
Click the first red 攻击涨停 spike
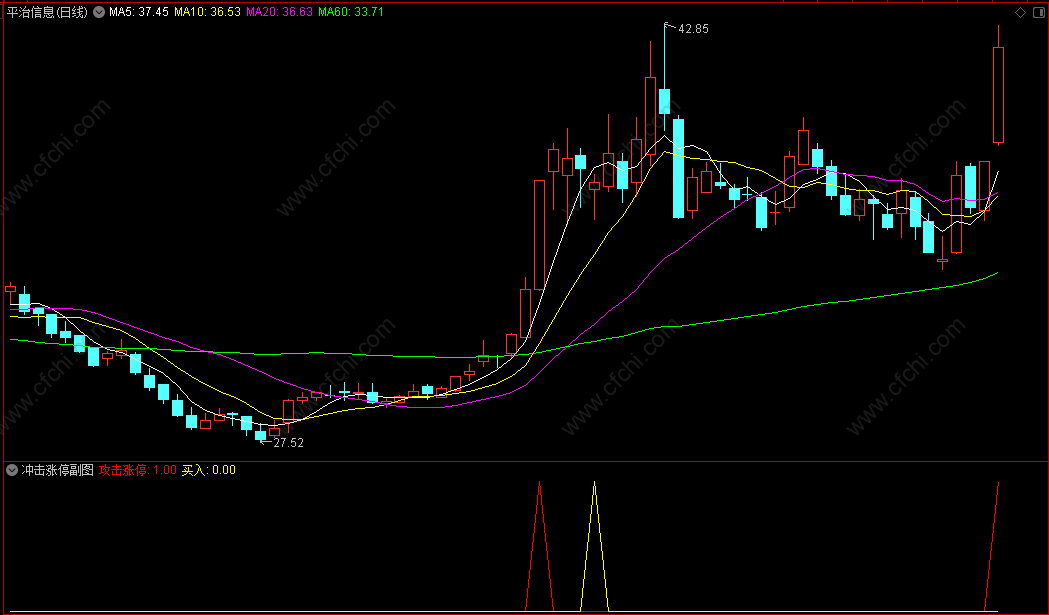pyautogui.click(x=539, y=545)
